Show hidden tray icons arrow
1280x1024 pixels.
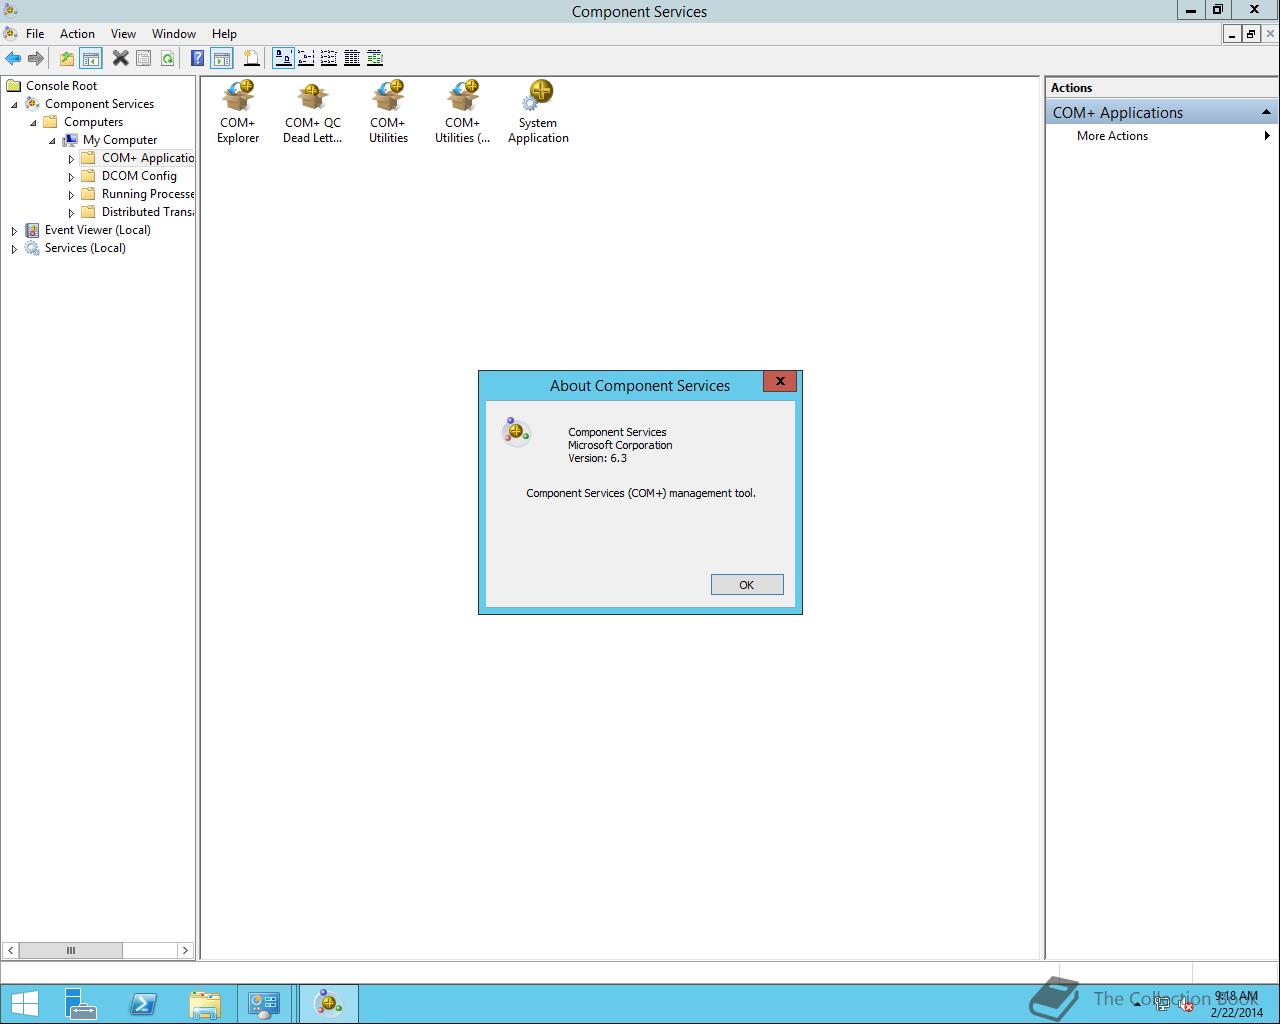(1138, 1005)
